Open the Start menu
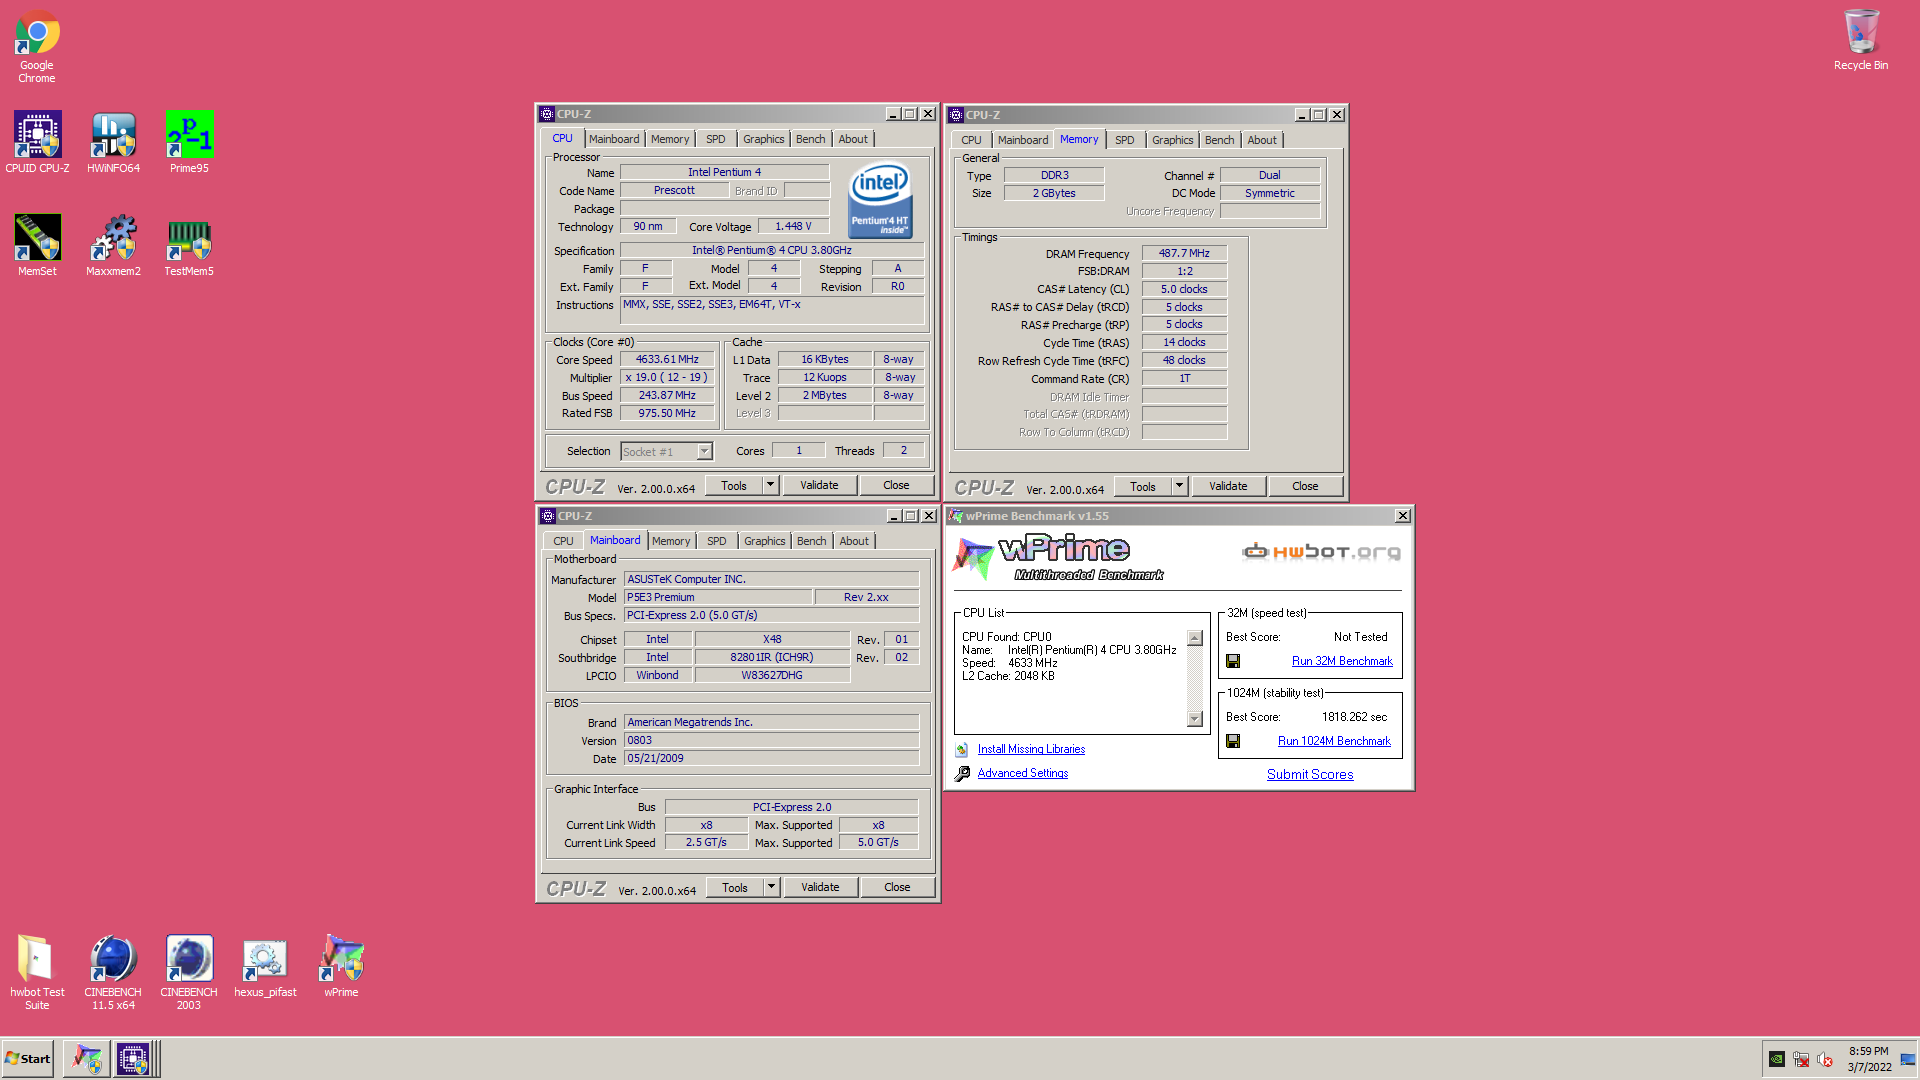The width and height of the screenshot is (1920, 1080). tap(28, 1058)
